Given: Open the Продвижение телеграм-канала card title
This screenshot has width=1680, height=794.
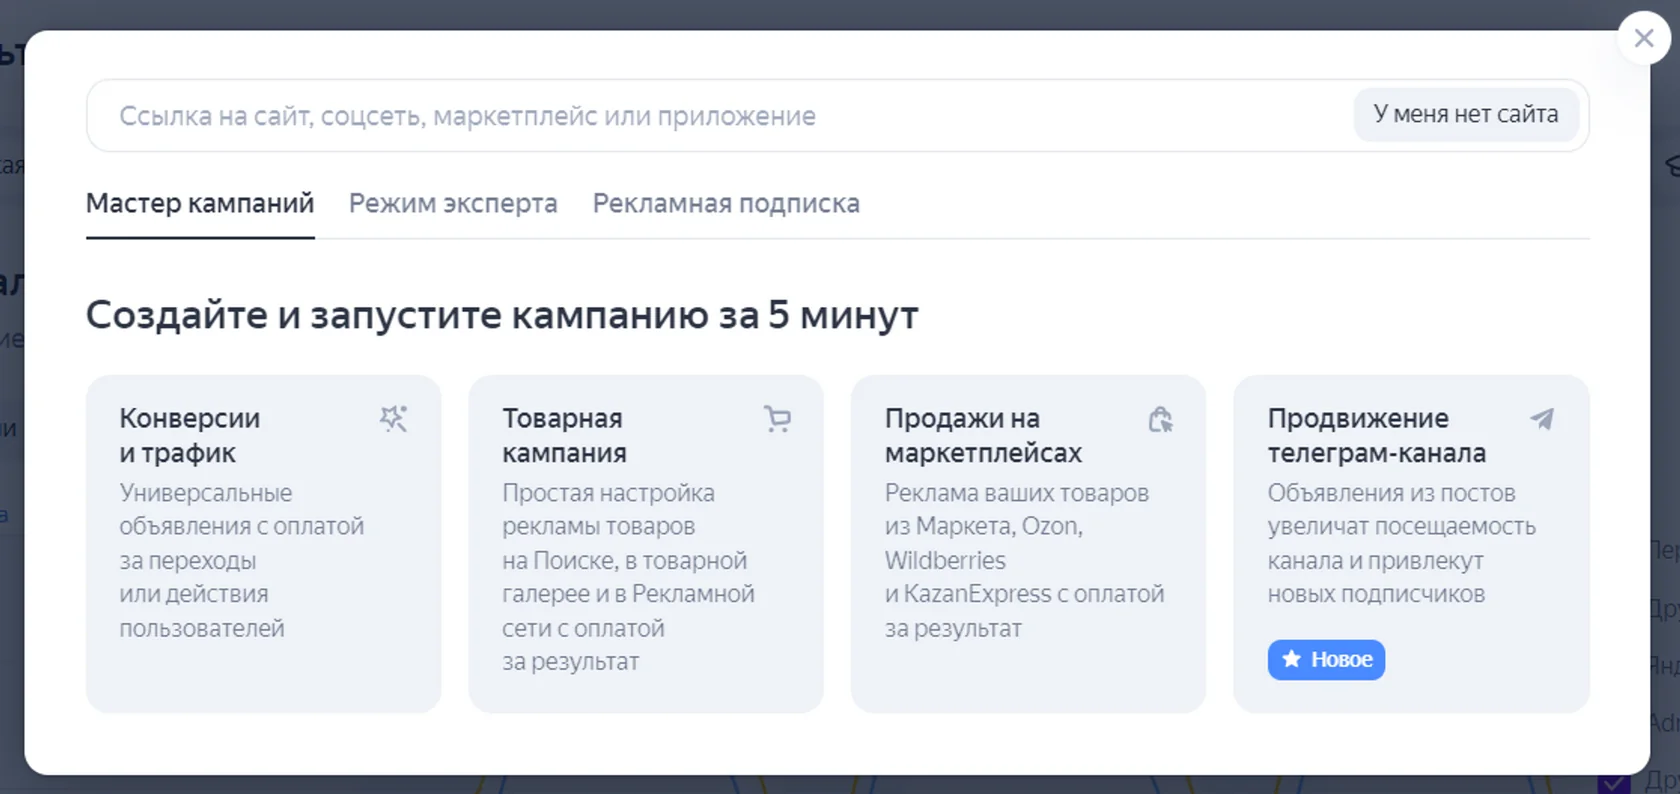Looking at the screenshot, I should pos(1377,435).
